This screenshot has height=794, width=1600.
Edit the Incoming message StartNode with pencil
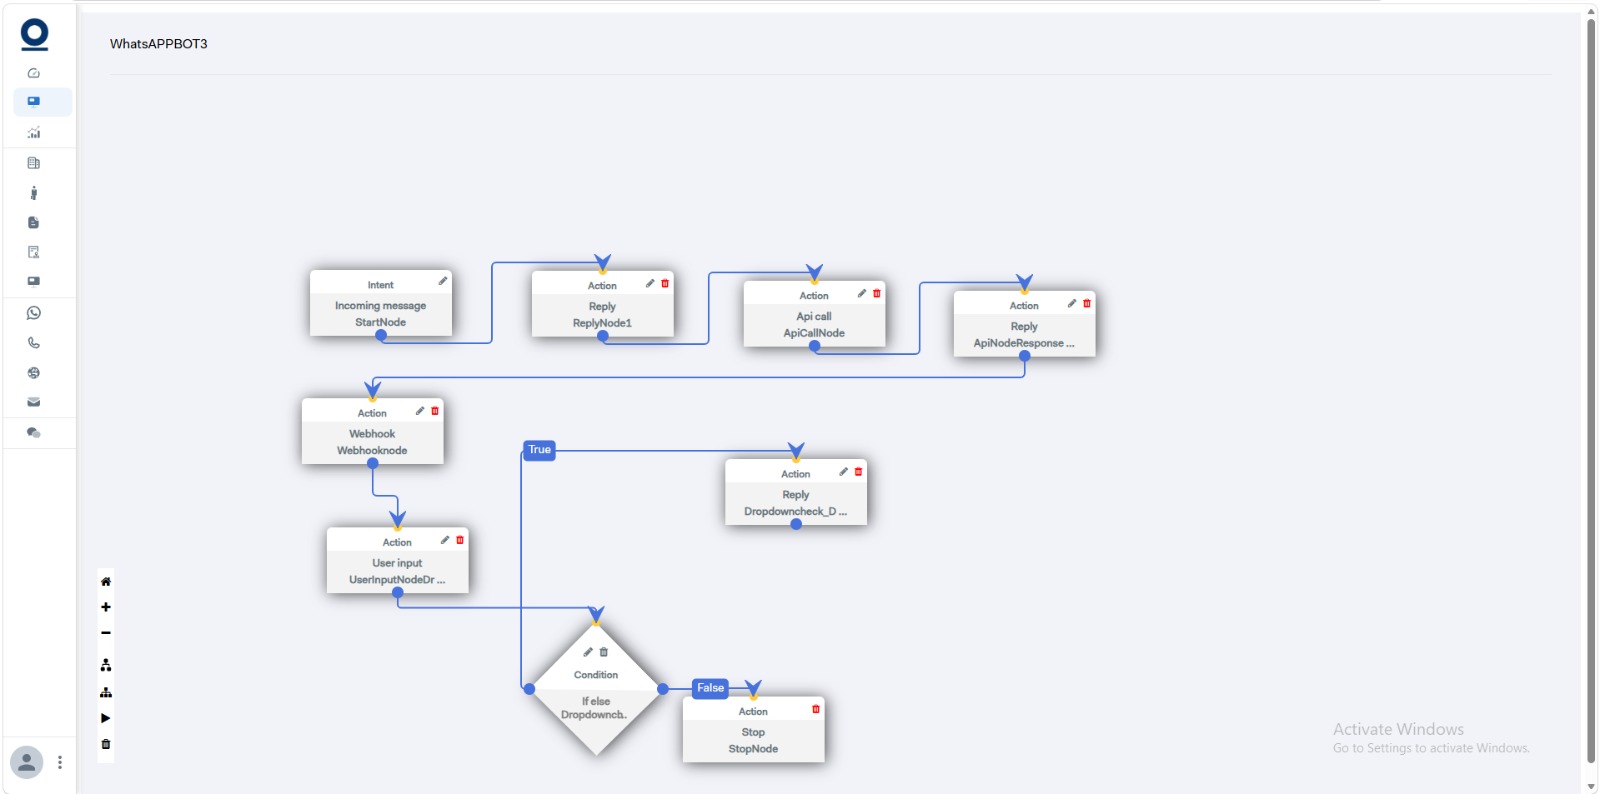(x=442, y=281)
